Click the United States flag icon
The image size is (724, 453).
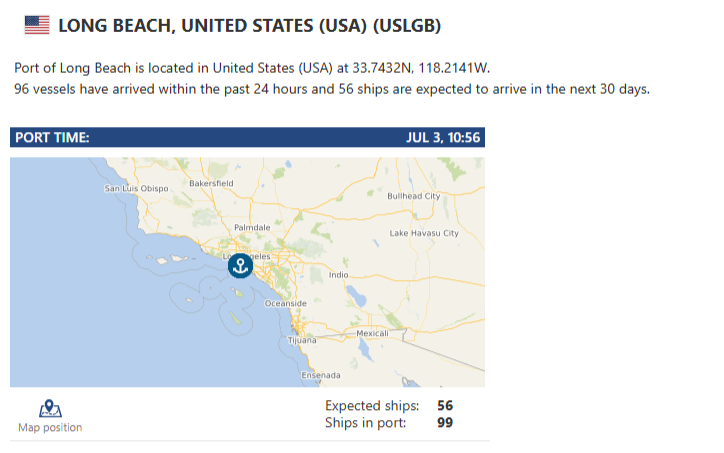coord(37,25)
